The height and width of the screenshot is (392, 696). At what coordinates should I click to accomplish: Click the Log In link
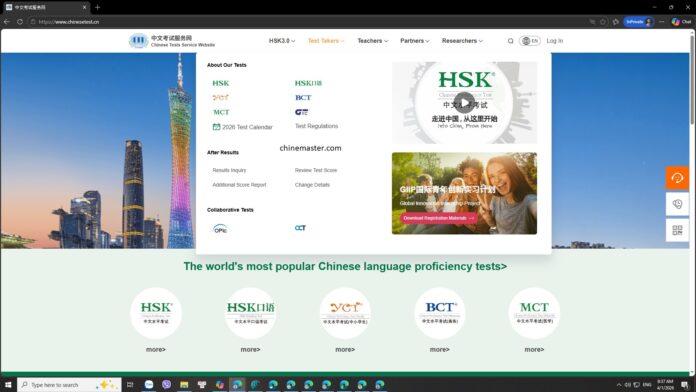554,41
